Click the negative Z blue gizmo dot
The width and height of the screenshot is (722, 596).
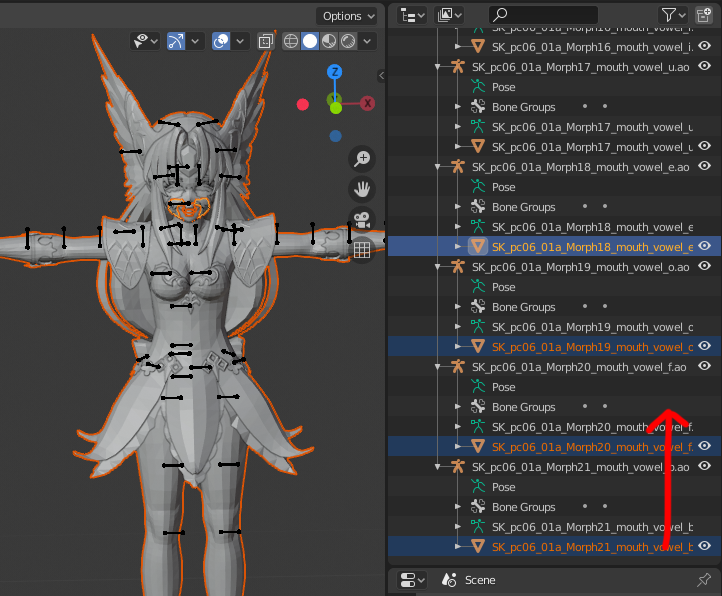[335, 136]
